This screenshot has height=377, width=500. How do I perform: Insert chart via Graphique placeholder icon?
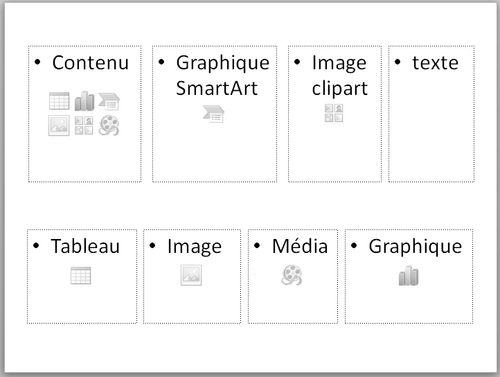pos(409,276)
